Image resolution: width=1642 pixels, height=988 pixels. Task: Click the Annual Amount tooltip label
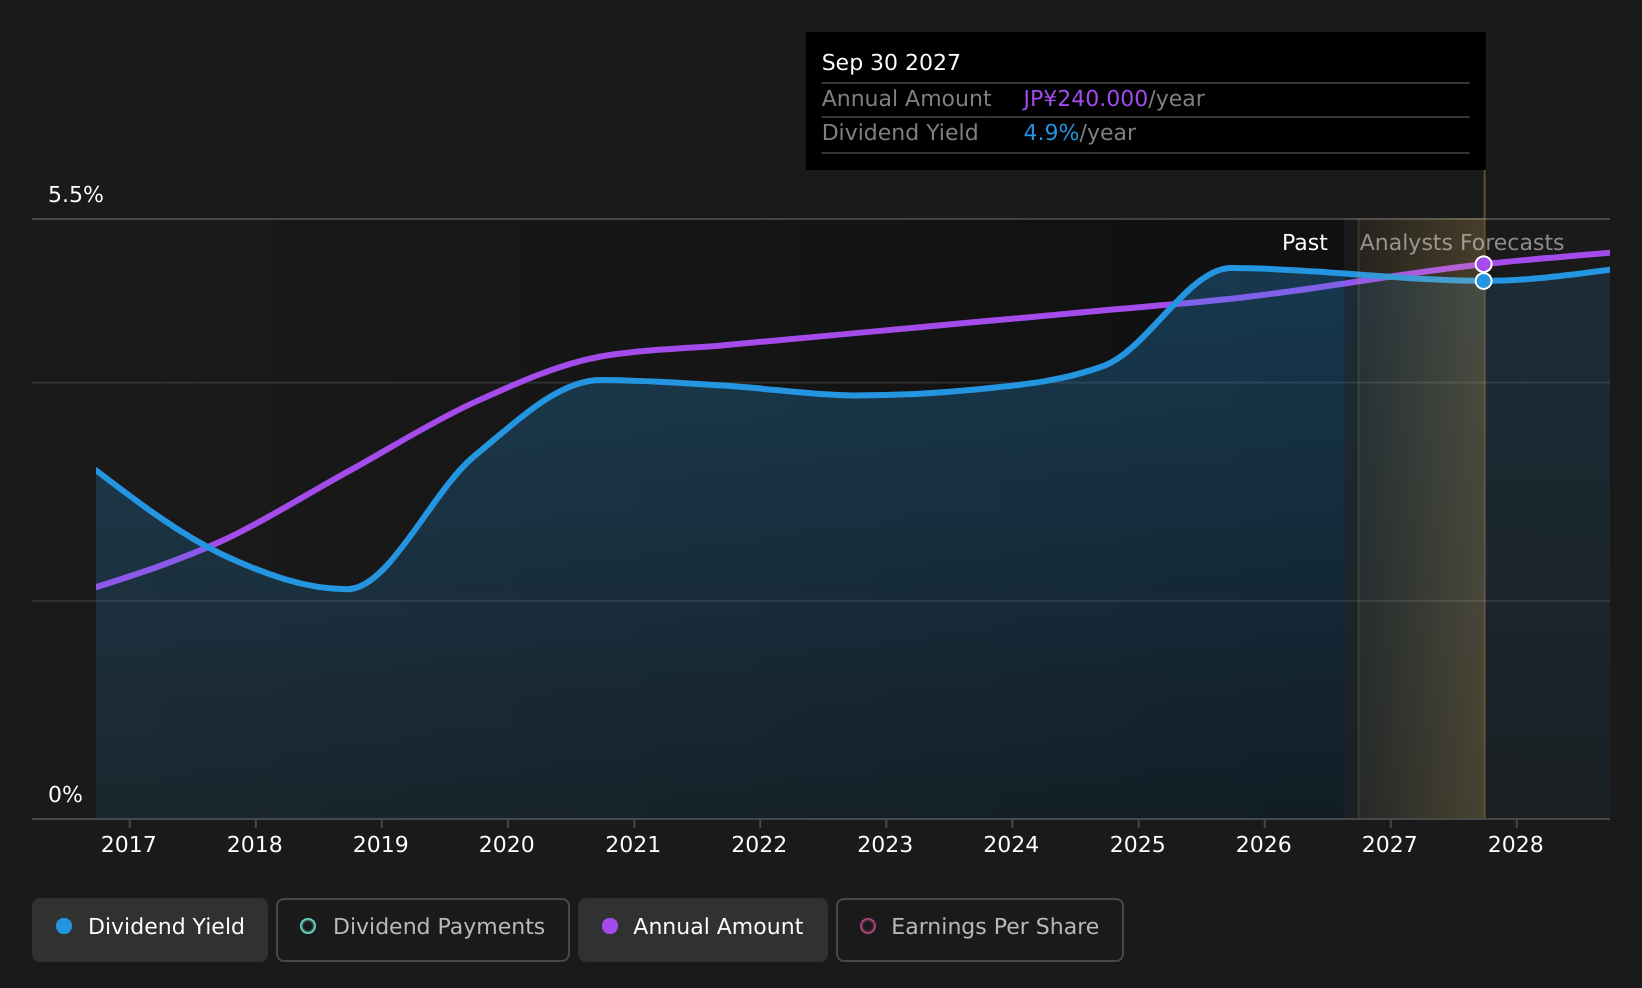click(907, 99)
